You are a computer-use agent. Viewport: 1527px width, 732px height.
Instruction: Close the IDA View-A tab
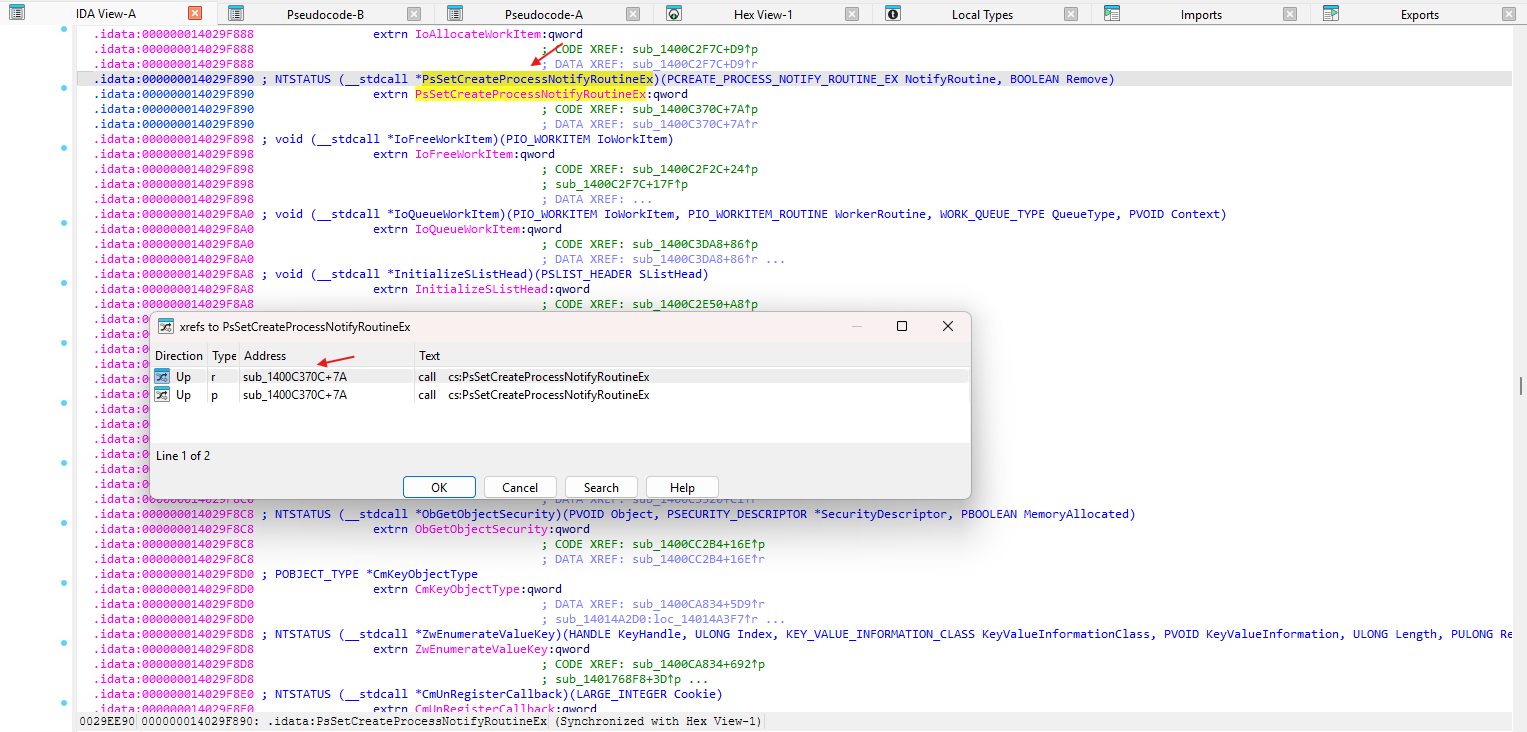[x=195, y=14]
